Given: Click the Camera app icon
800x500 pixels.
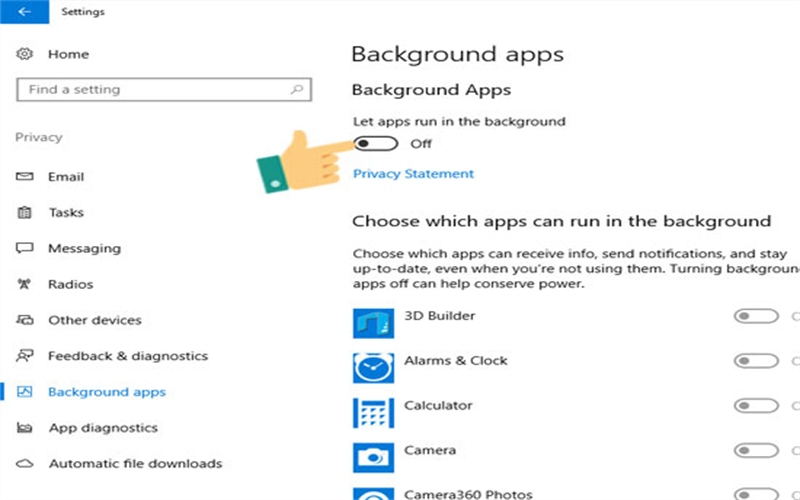Looking at the screenshot, I should (x=373, y=458).
